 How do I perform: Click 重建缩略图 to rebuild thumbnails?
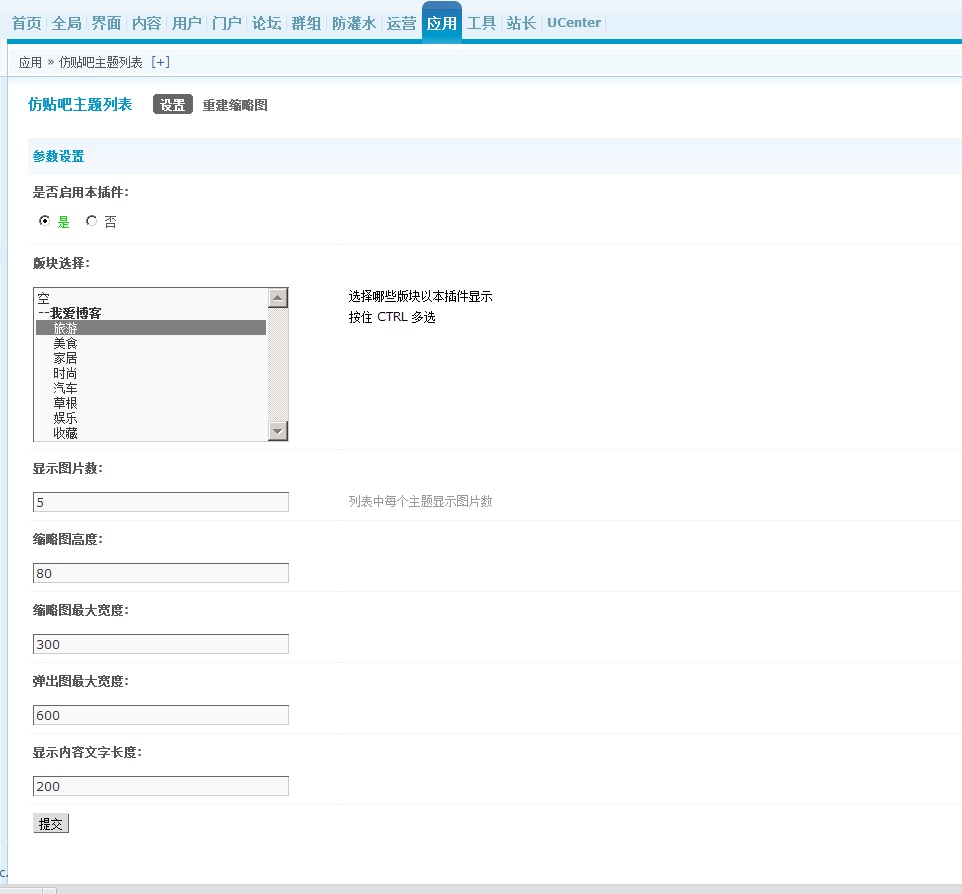235,104
